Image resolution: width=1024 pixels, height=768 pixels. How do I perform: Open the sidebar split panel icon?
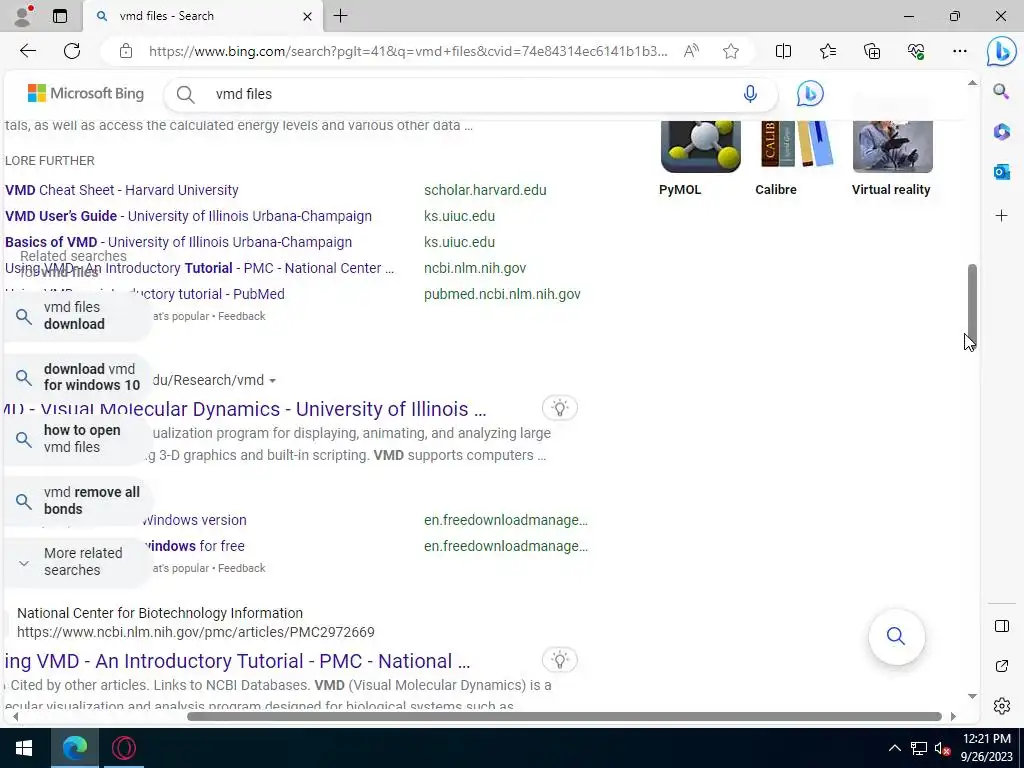click(x=1001, y=626)
